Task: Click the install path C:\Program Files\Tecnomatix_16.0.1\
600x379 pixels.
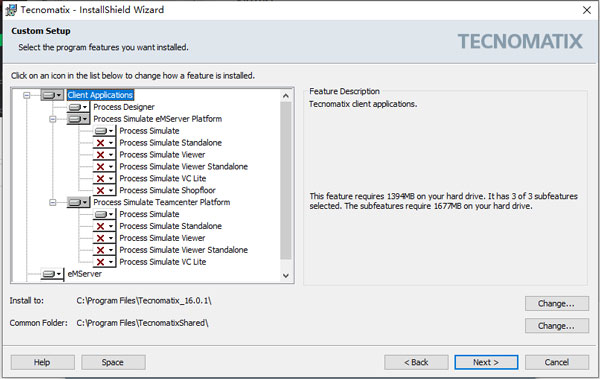Action: (144, 301)
